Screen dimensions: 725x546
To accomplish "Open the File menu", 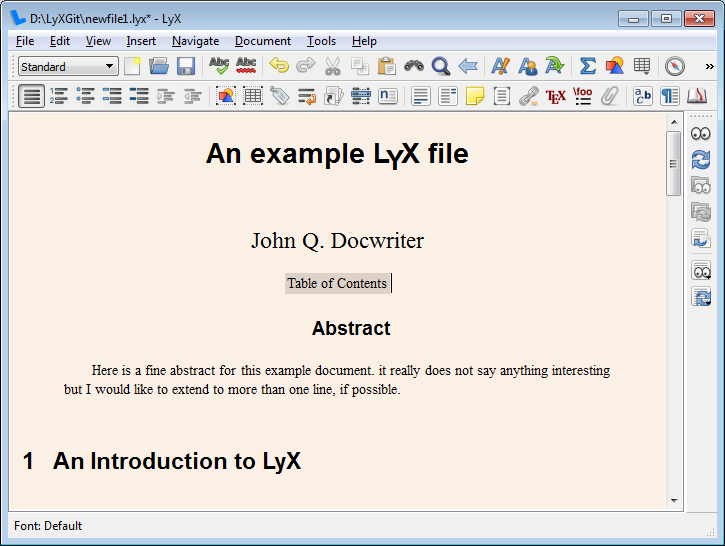I will [25, 41].
